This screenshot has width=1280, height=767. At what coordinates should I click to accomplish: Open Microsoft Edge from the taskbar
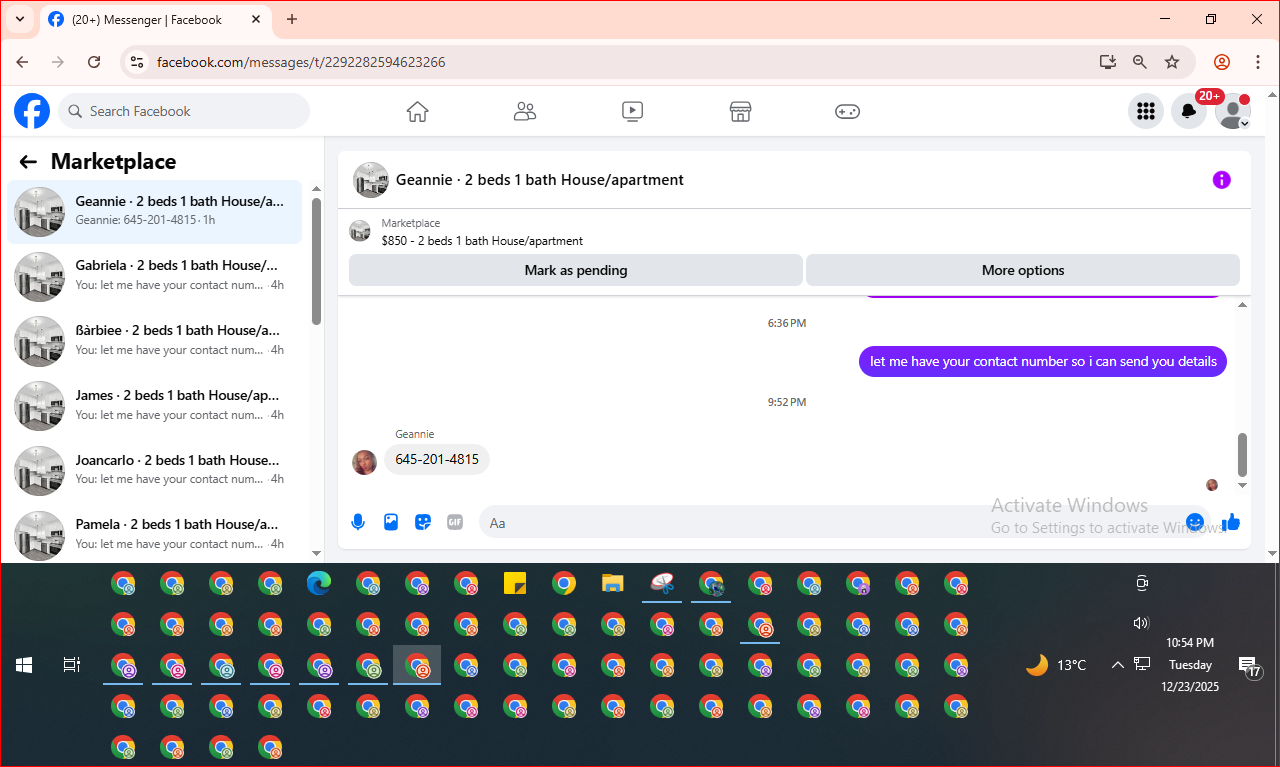pos(319,584)
